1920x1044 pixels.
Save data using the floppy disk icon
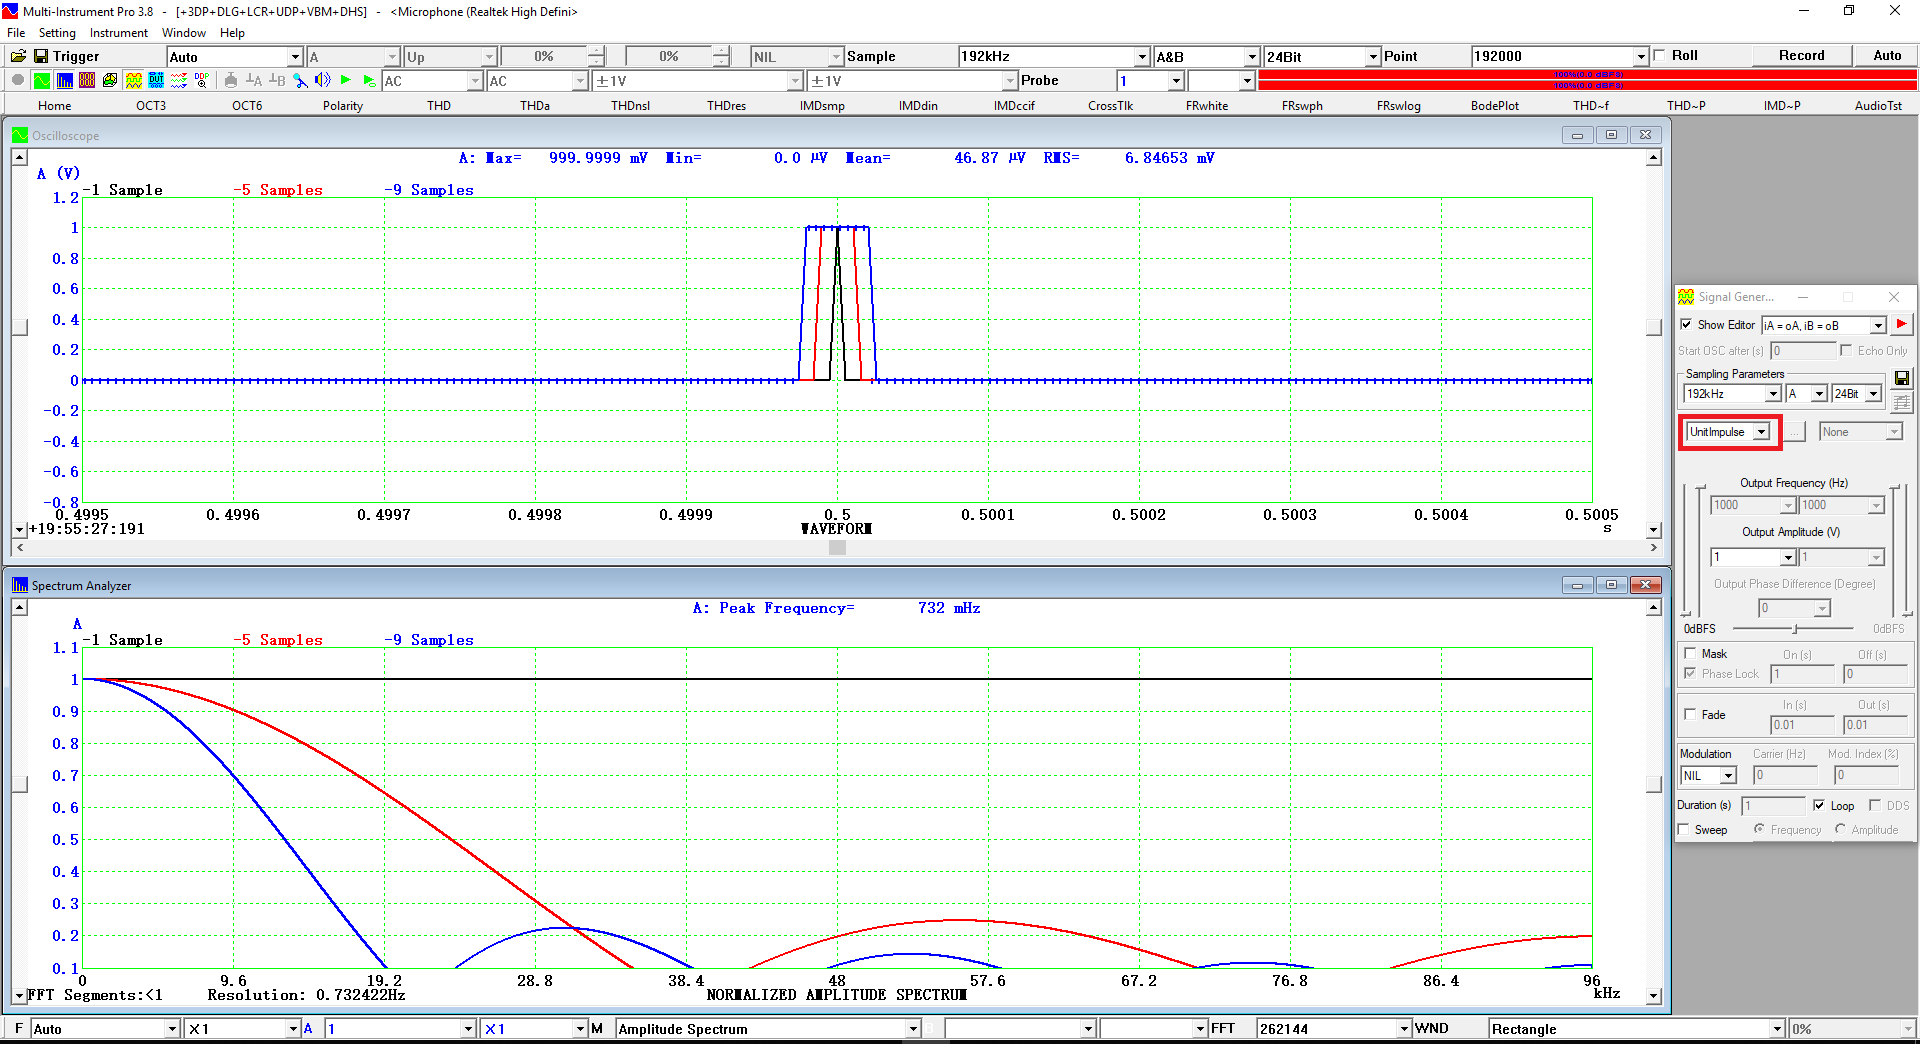coord(41,56)
